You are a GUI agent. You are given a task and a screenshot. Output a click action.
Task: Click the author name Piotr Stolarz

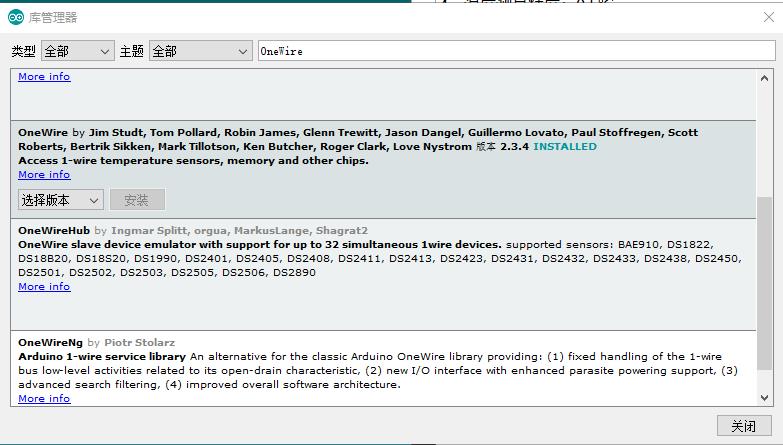coord(139,342)
